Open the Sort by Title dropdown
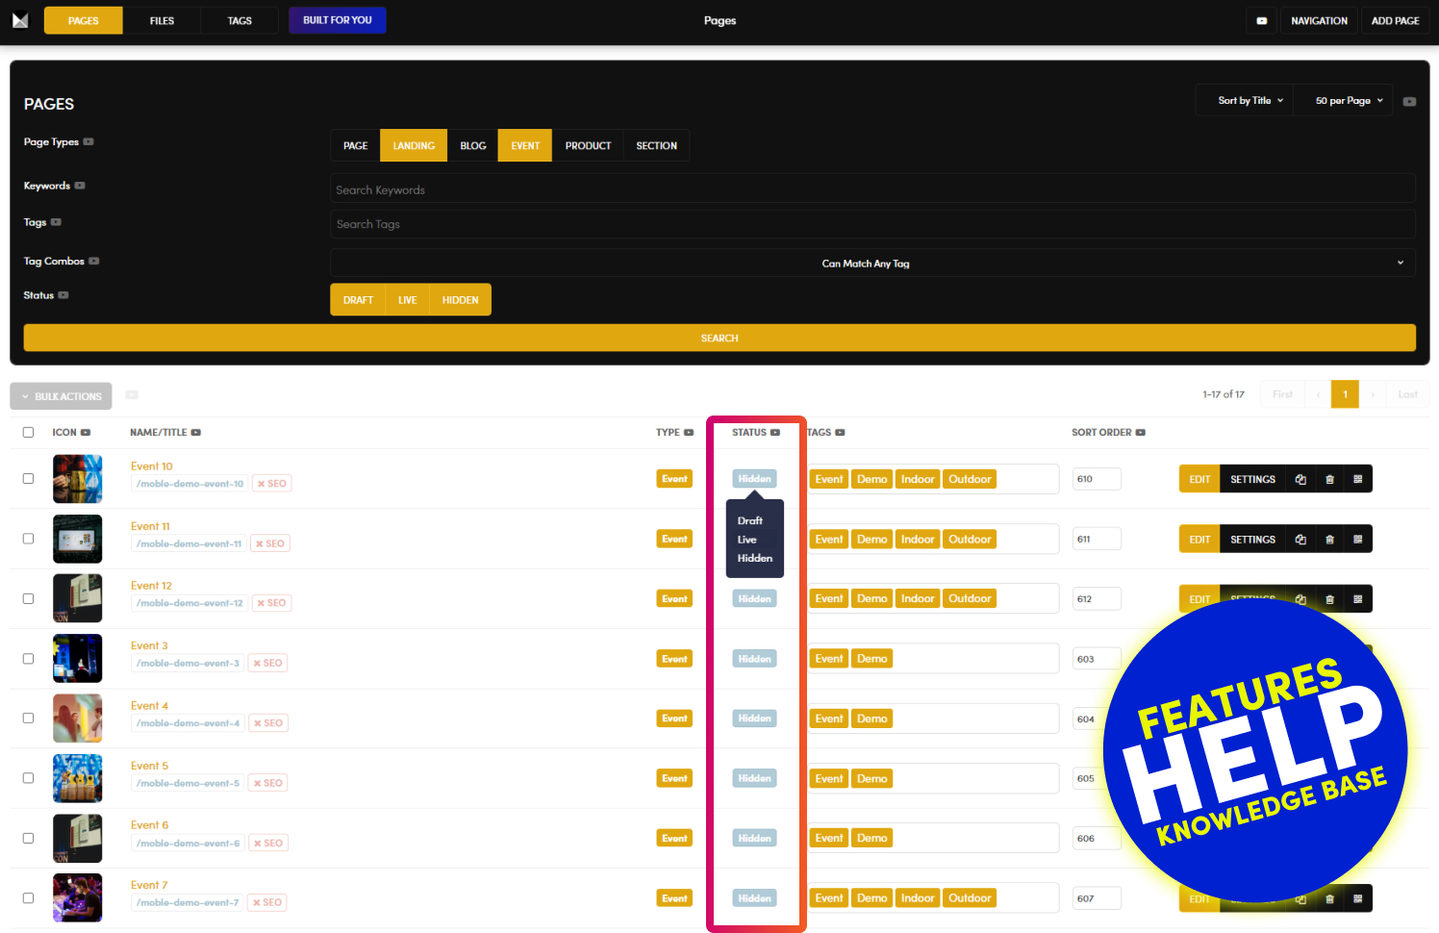The height and width of the screenshot is (933, 1439). [x=1249, y=101]
